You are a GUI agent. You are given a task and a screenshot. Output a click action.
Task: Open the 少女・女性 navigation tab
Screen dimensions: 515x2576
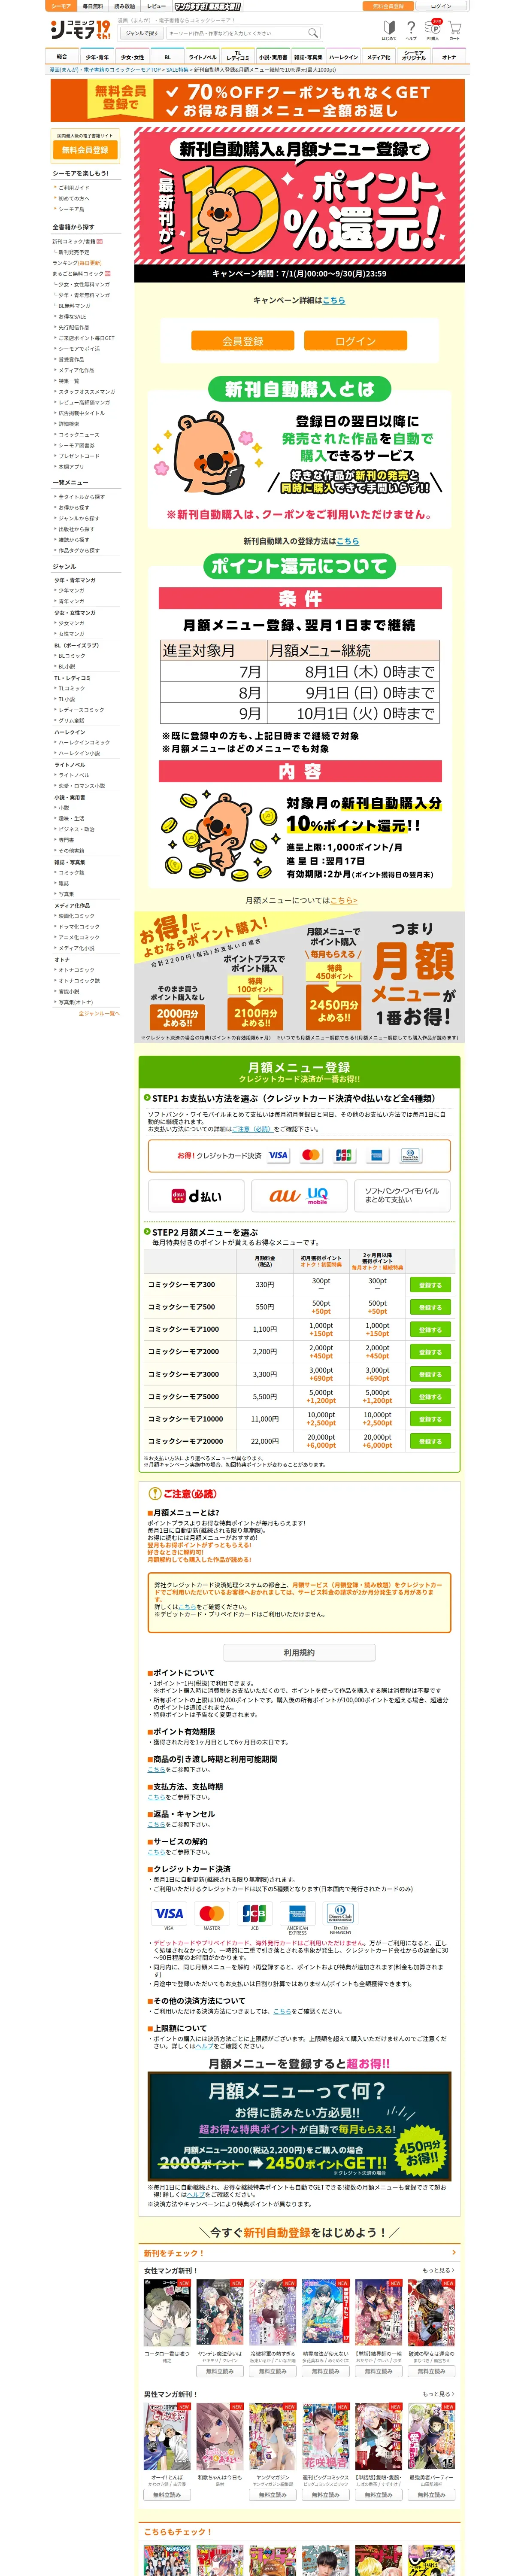click(132, 57)
